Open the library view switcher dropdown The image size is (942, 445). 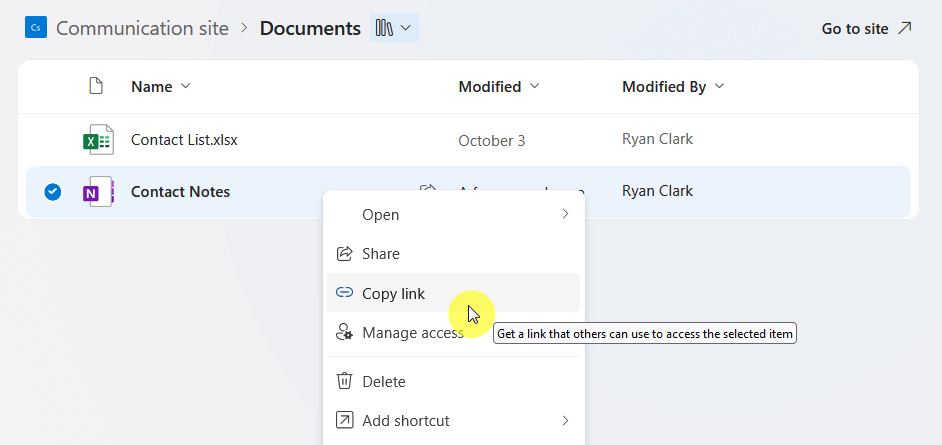click(x=394, y=28)
